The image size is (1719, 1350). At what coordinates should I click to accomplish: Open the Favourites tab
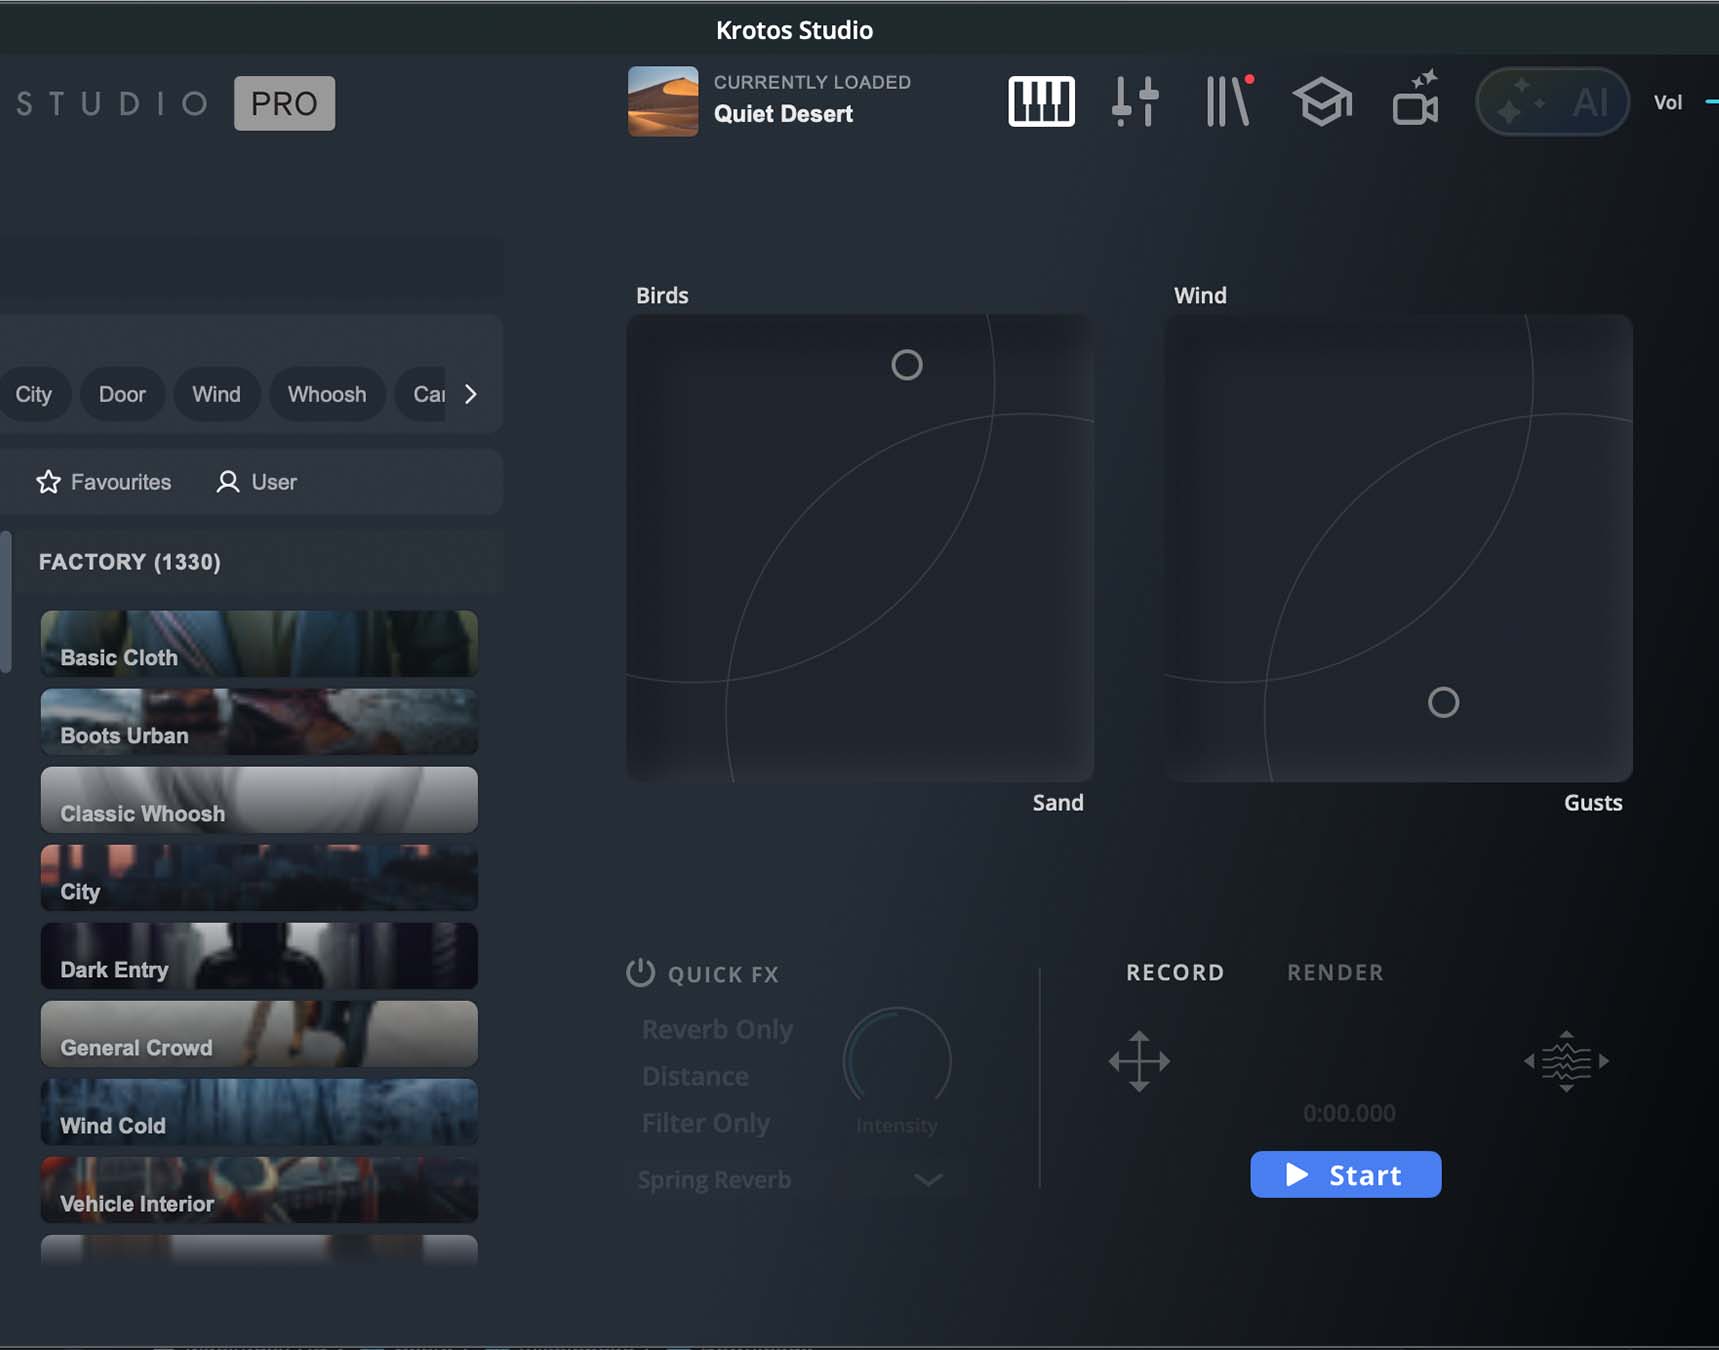[104, 482]
